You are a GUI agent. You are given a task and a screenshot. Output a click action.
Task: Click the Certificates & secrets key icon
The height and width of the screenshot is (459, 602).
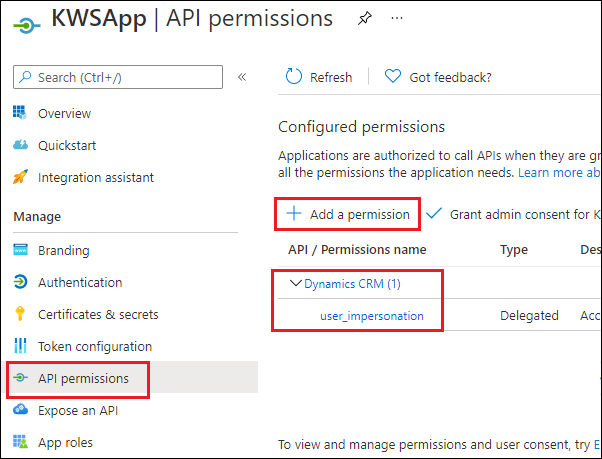point(20,314)
